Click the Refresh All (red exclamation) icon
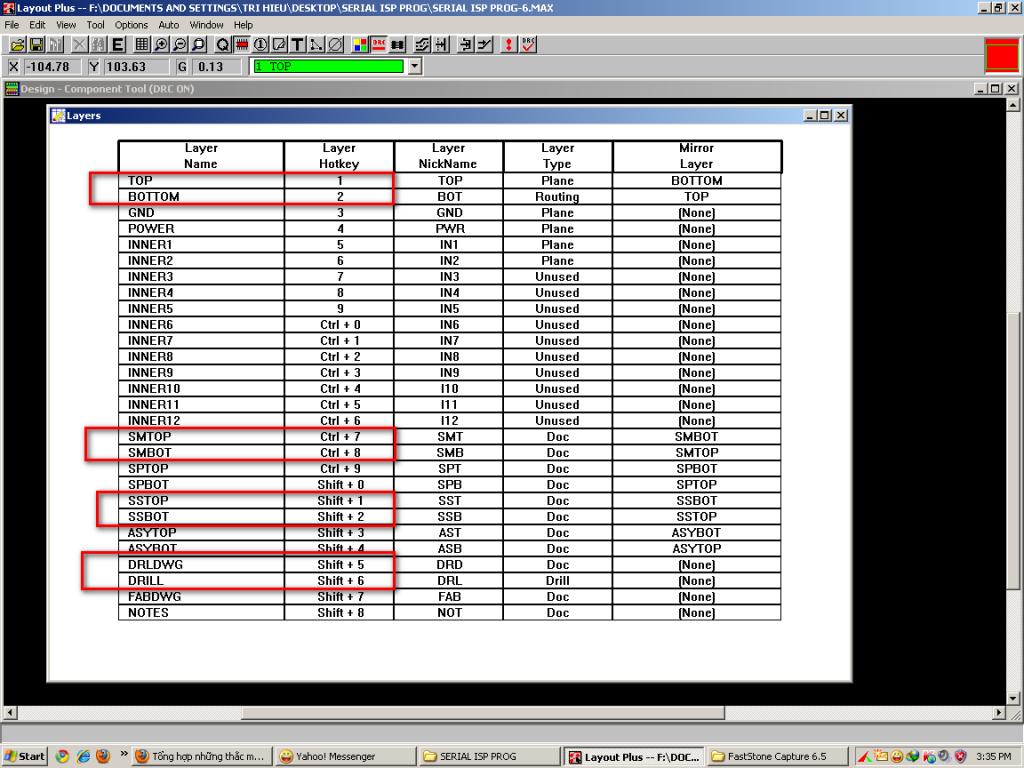The image size is (1024, 768). (508, 44)
